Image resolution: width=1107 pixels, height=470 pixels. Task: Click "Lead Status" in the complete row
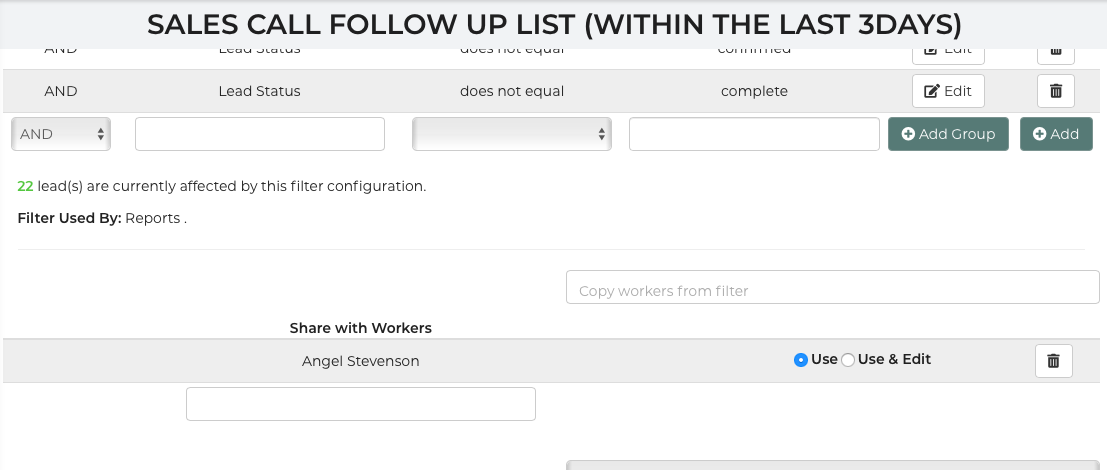point(259,91)
